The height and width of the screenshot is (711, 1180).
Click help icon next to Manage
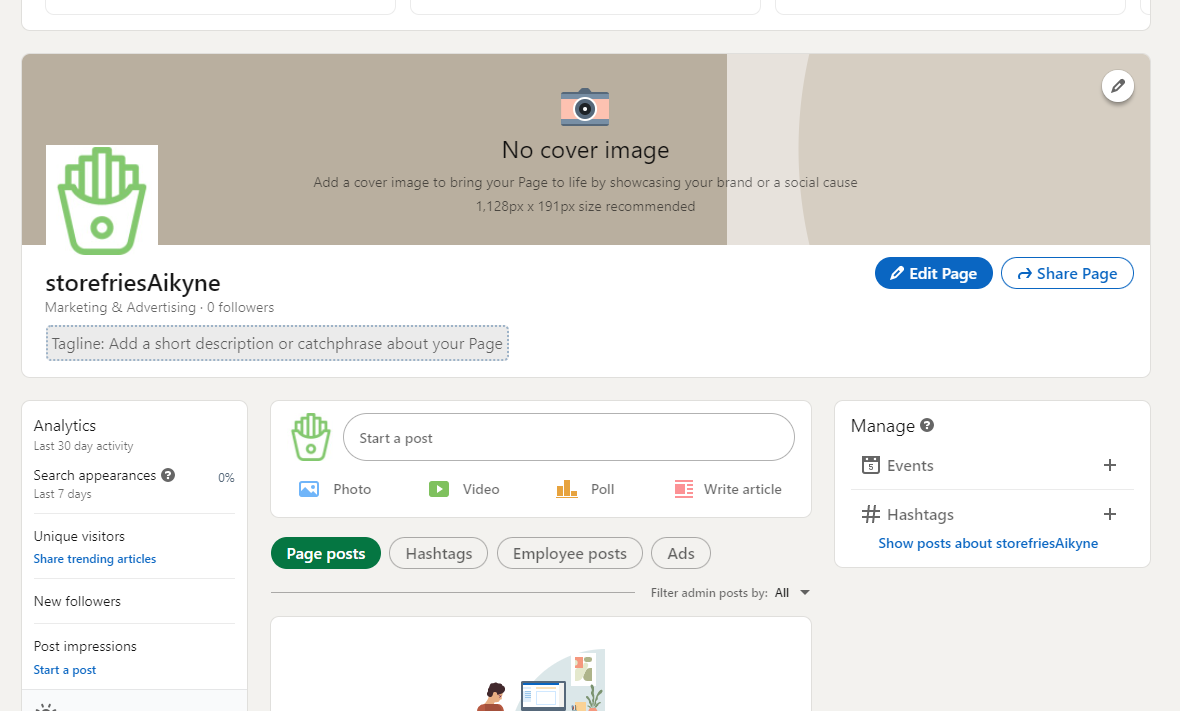927,425
